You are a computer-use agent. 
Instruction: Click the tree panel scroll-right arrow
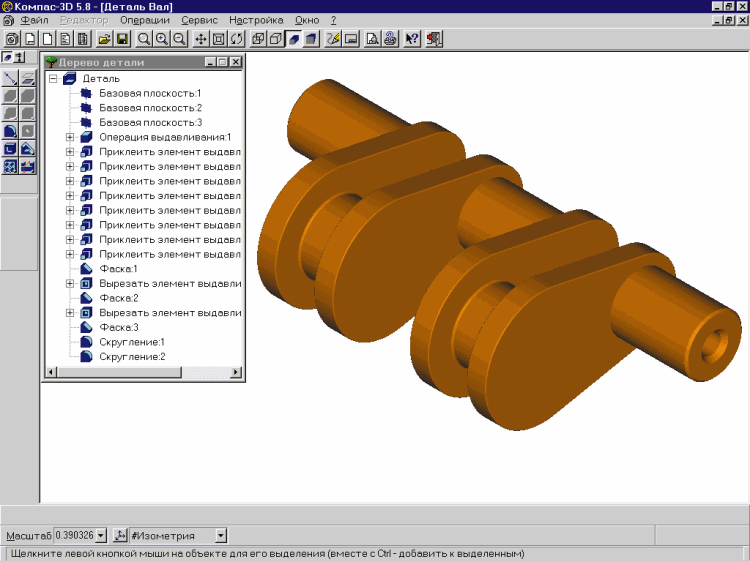[x=236, y=372]
